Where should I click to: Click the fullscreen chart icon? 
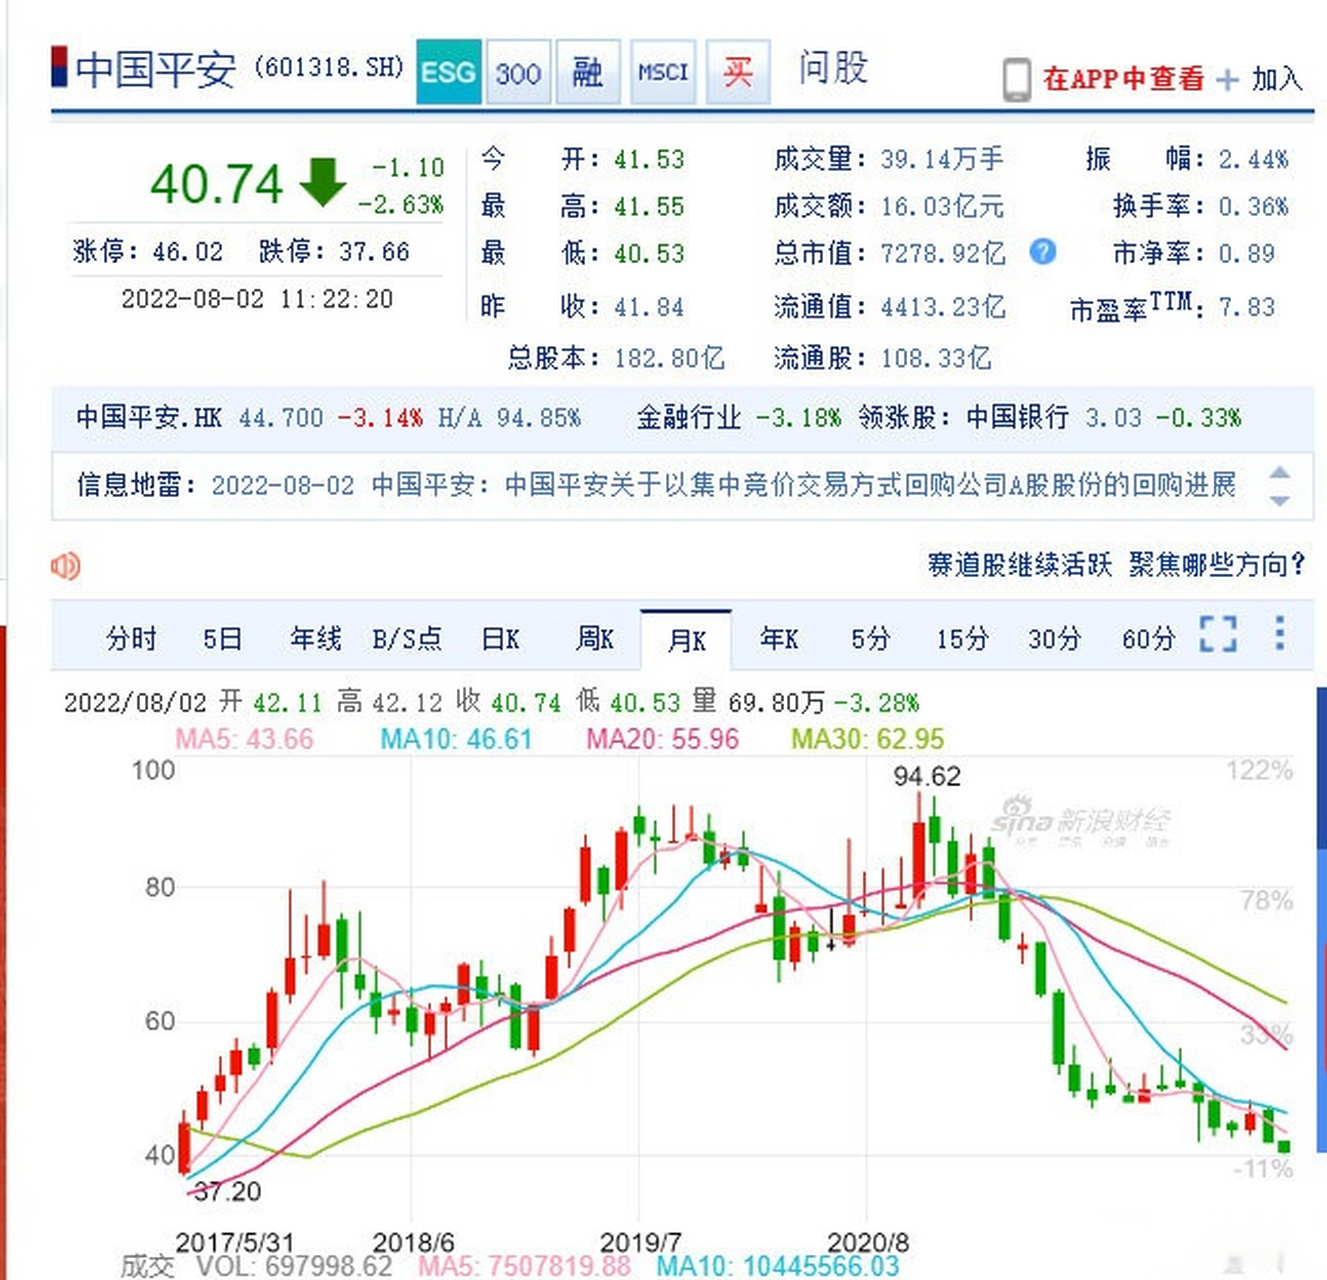[1218, 634]
